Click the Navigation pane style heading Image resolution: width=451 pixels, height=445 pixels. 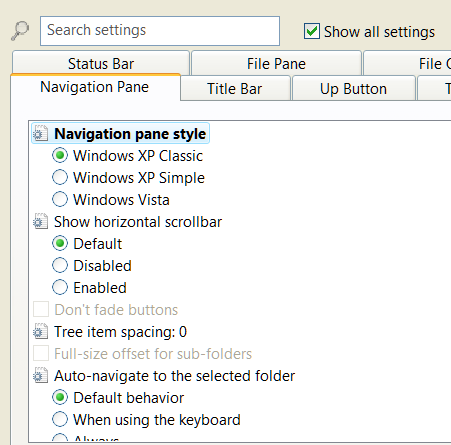pos(130,134)
